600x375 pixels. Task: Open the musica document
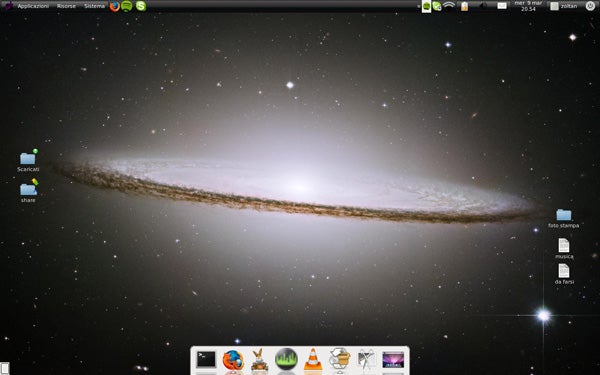point(564,249)
